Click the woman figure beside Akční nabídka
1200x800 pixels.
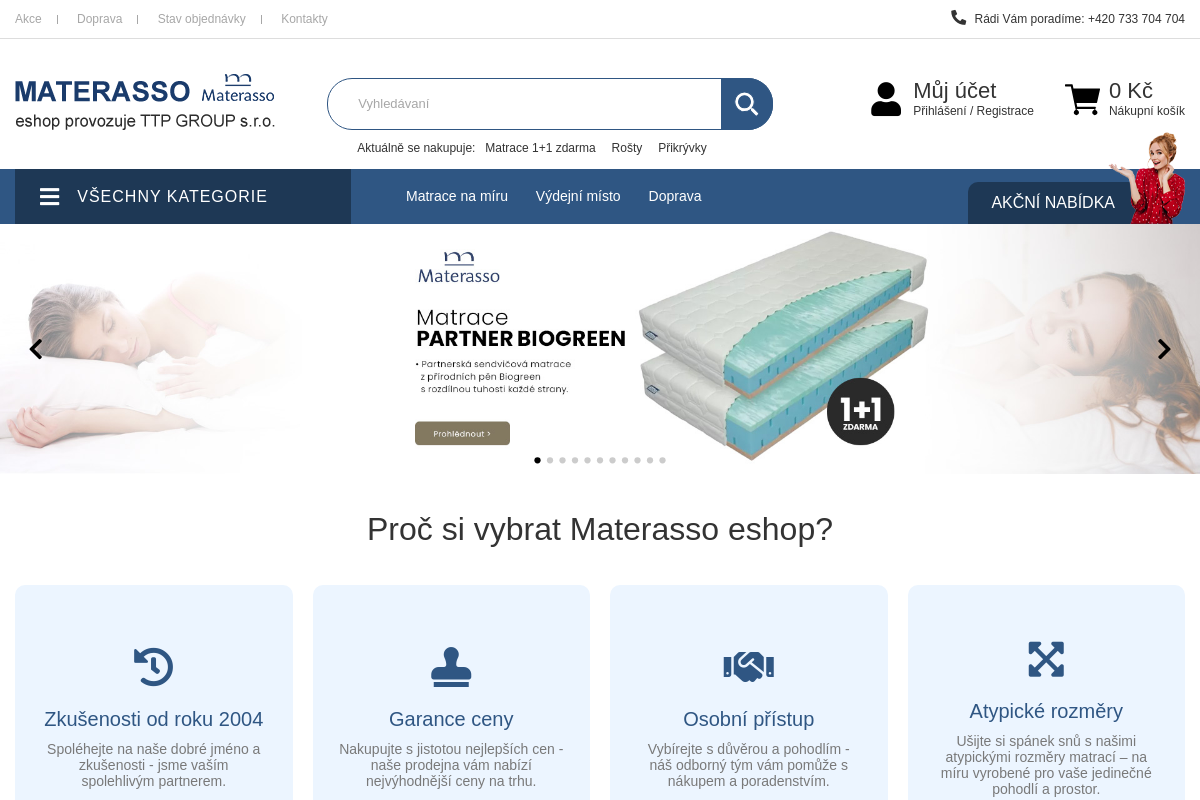pyautogui.click(x=1152, y=178)
